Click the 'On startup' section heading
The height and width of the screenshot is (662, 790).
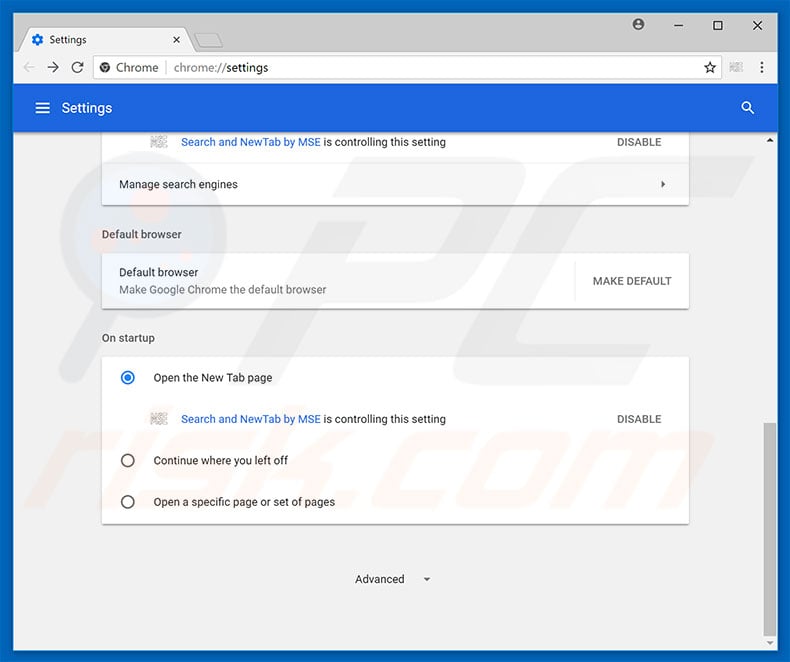click(x=128, y=338)
